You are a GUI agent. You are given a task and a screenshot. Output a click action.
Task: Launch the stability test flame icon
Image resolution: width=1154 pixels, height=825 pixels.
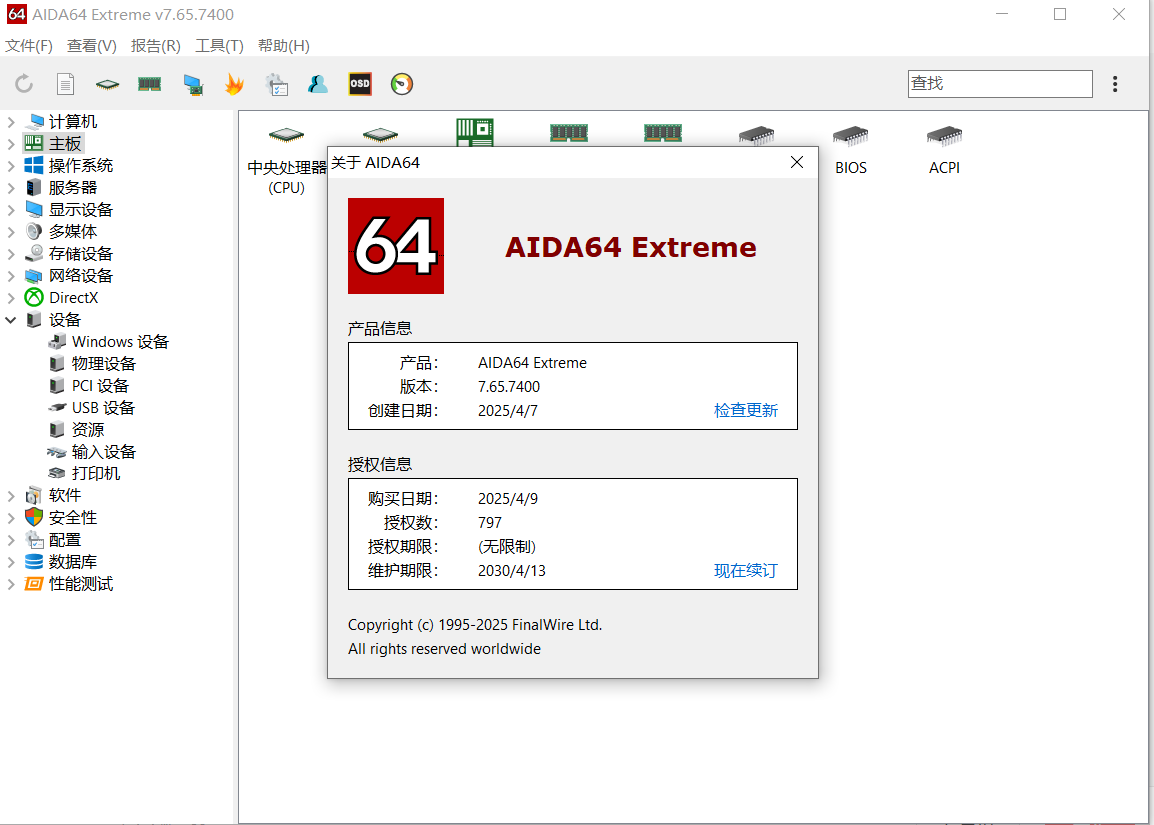pyautogui.click(x=234, y=84)
